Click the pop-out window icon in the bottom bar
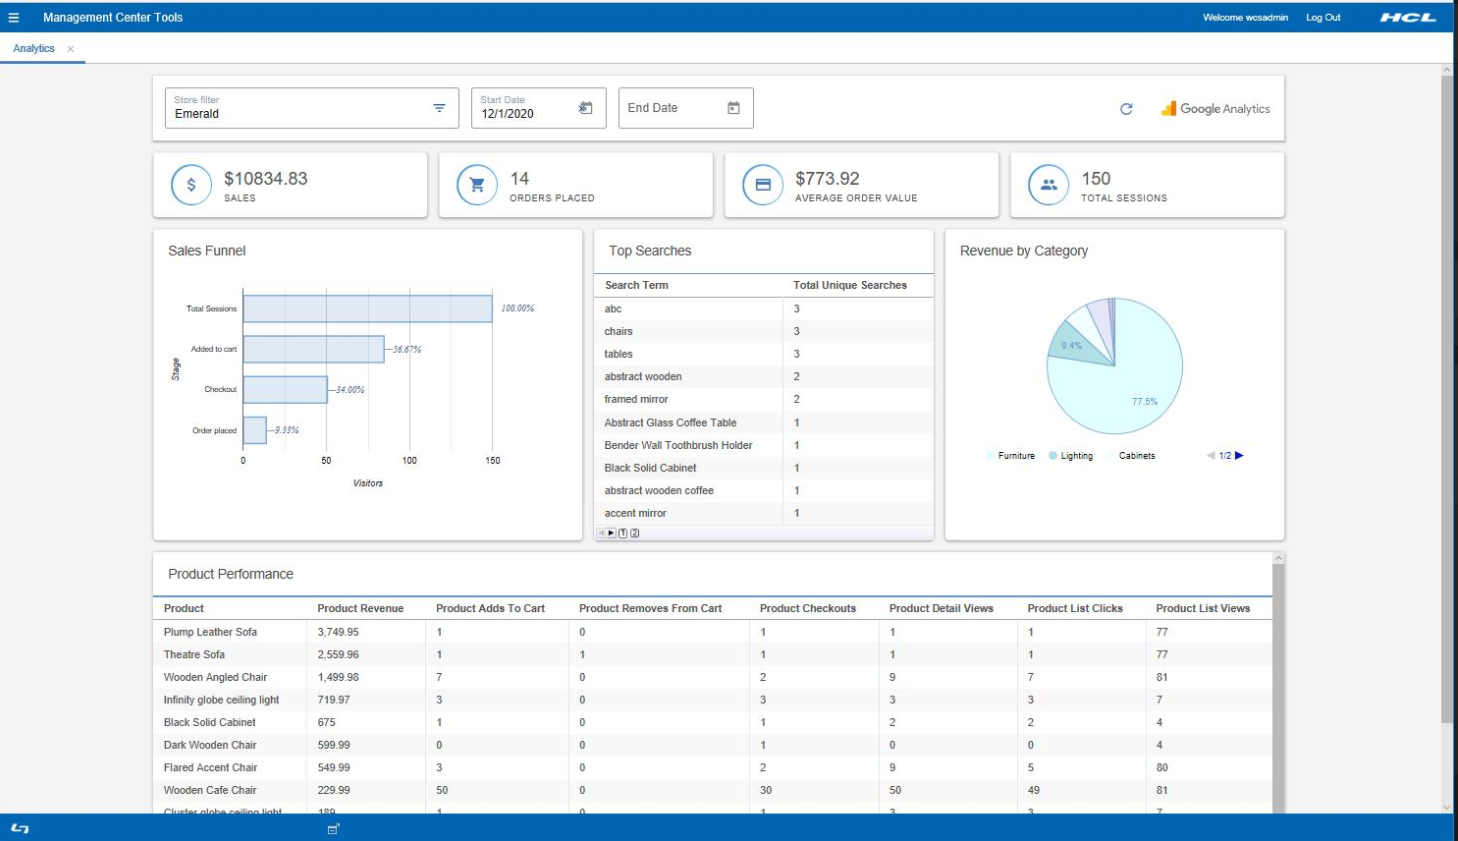The image size is (1458, 841). (334, 828)
